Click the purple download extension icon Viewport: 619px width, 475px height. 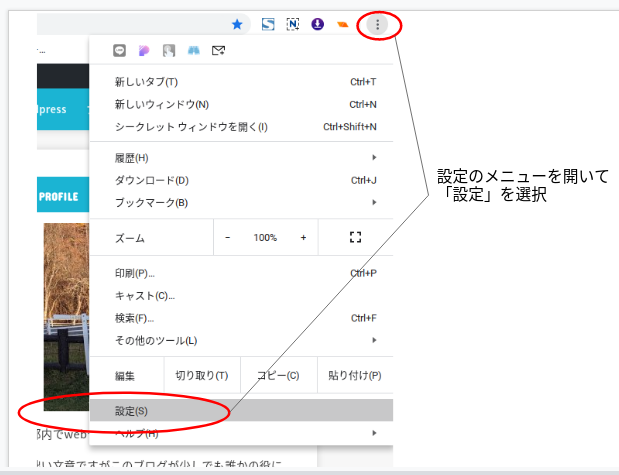coord(317,24)
